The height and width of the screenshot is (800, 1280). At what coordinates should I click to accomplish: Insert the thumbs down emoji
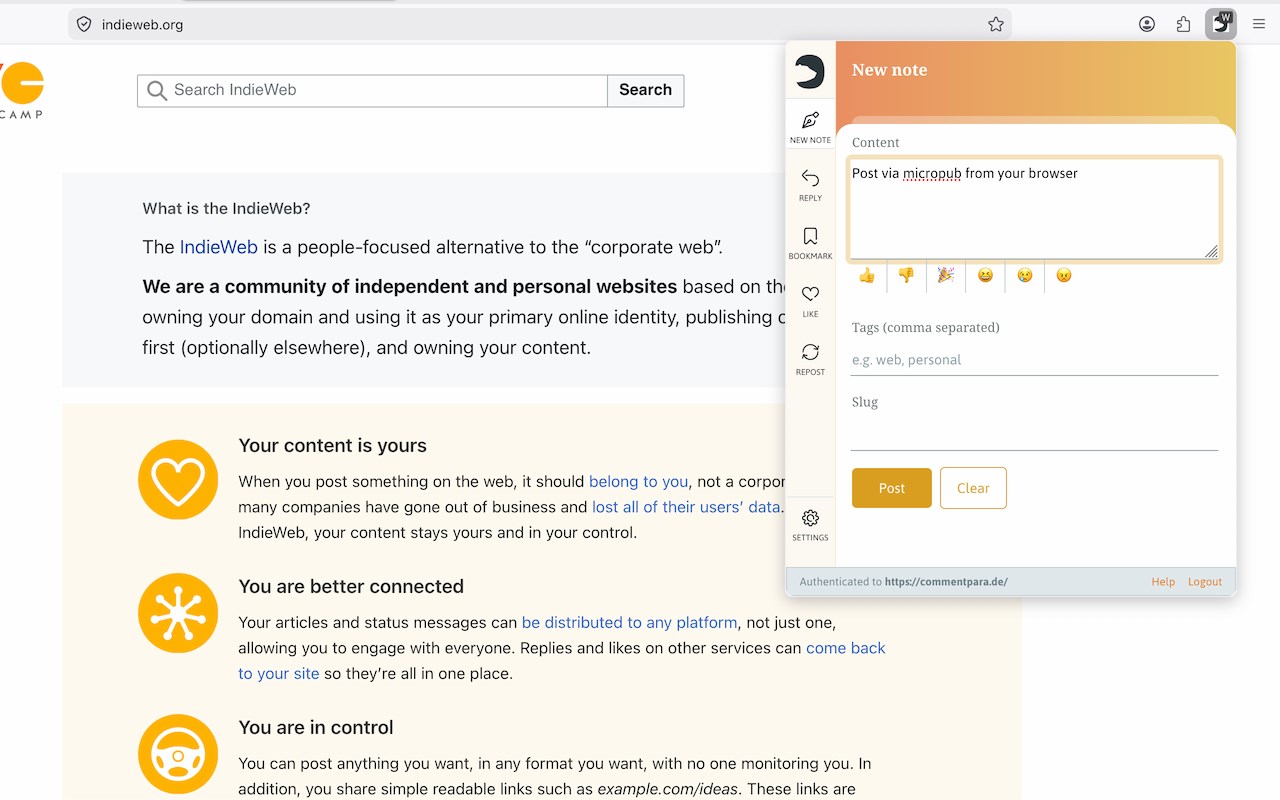[906, 275]
